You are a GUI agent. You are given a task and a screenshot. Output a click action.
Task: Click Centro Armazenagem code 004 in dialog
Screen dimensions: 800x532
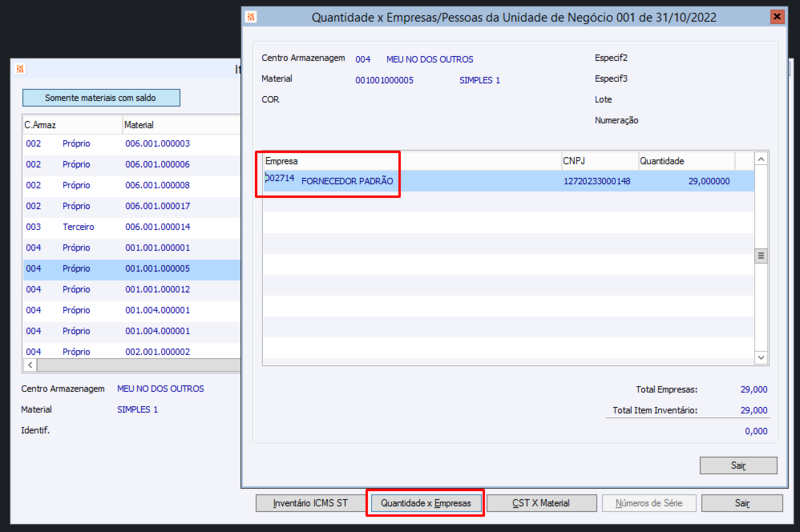(x=363, y=60)
